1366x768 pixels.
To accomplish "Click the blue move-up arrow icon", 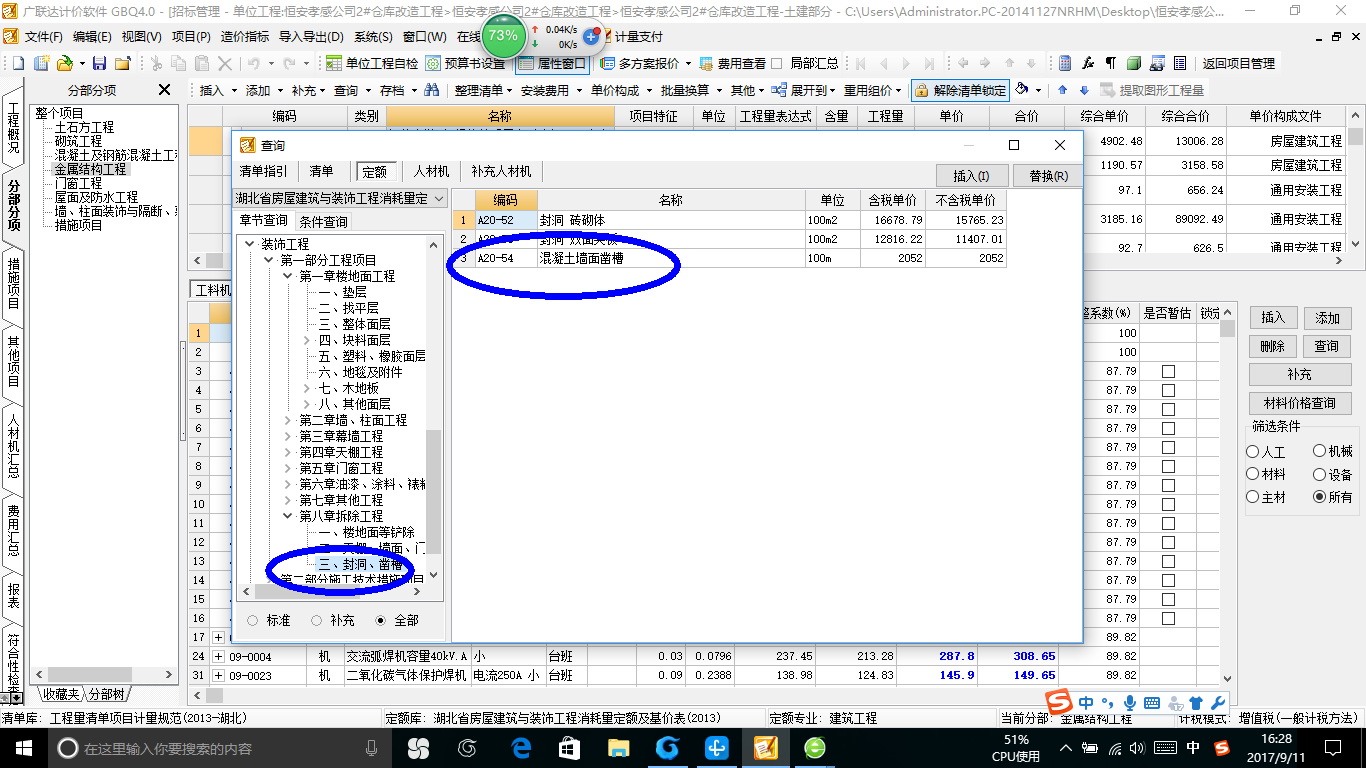I will 1062,90.
